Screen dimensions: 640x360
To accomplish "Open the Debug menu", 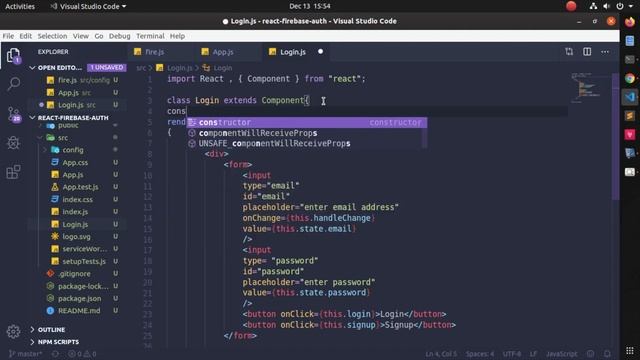I will [119, 36].
